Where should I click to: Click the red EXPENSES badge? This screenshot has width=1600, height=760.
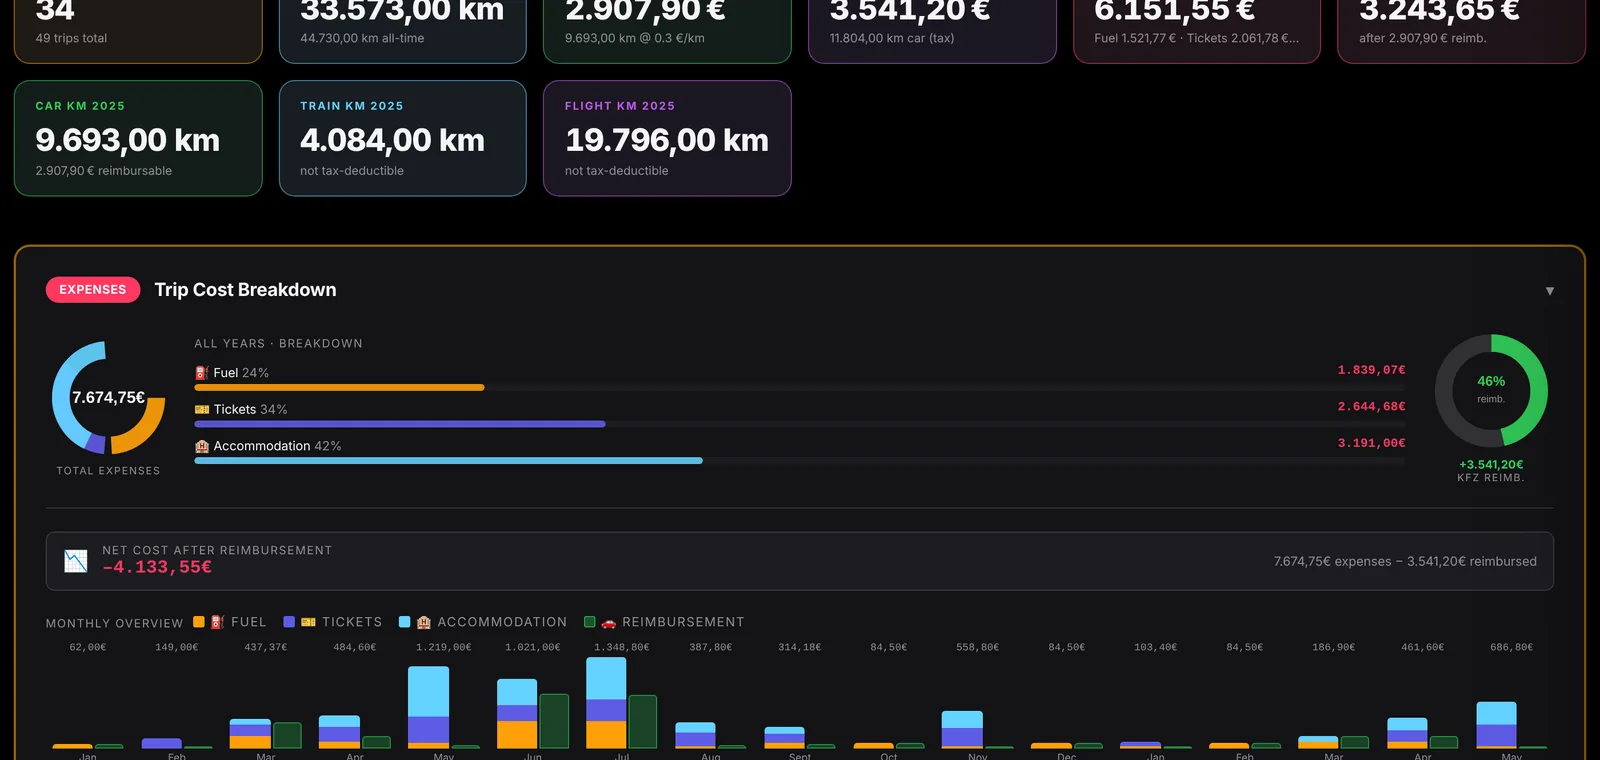[x=93, y=290]
